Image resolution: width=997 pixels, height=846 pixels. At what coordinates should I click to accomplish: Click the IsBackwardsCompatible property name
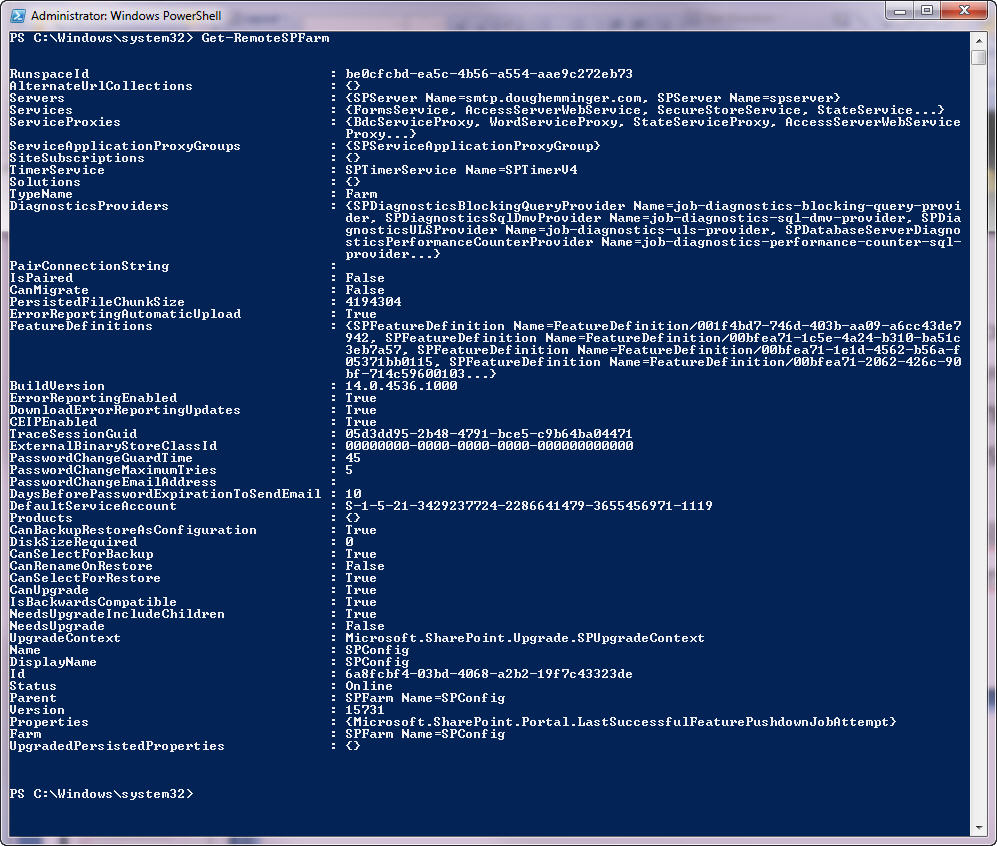tap(93, 602)
